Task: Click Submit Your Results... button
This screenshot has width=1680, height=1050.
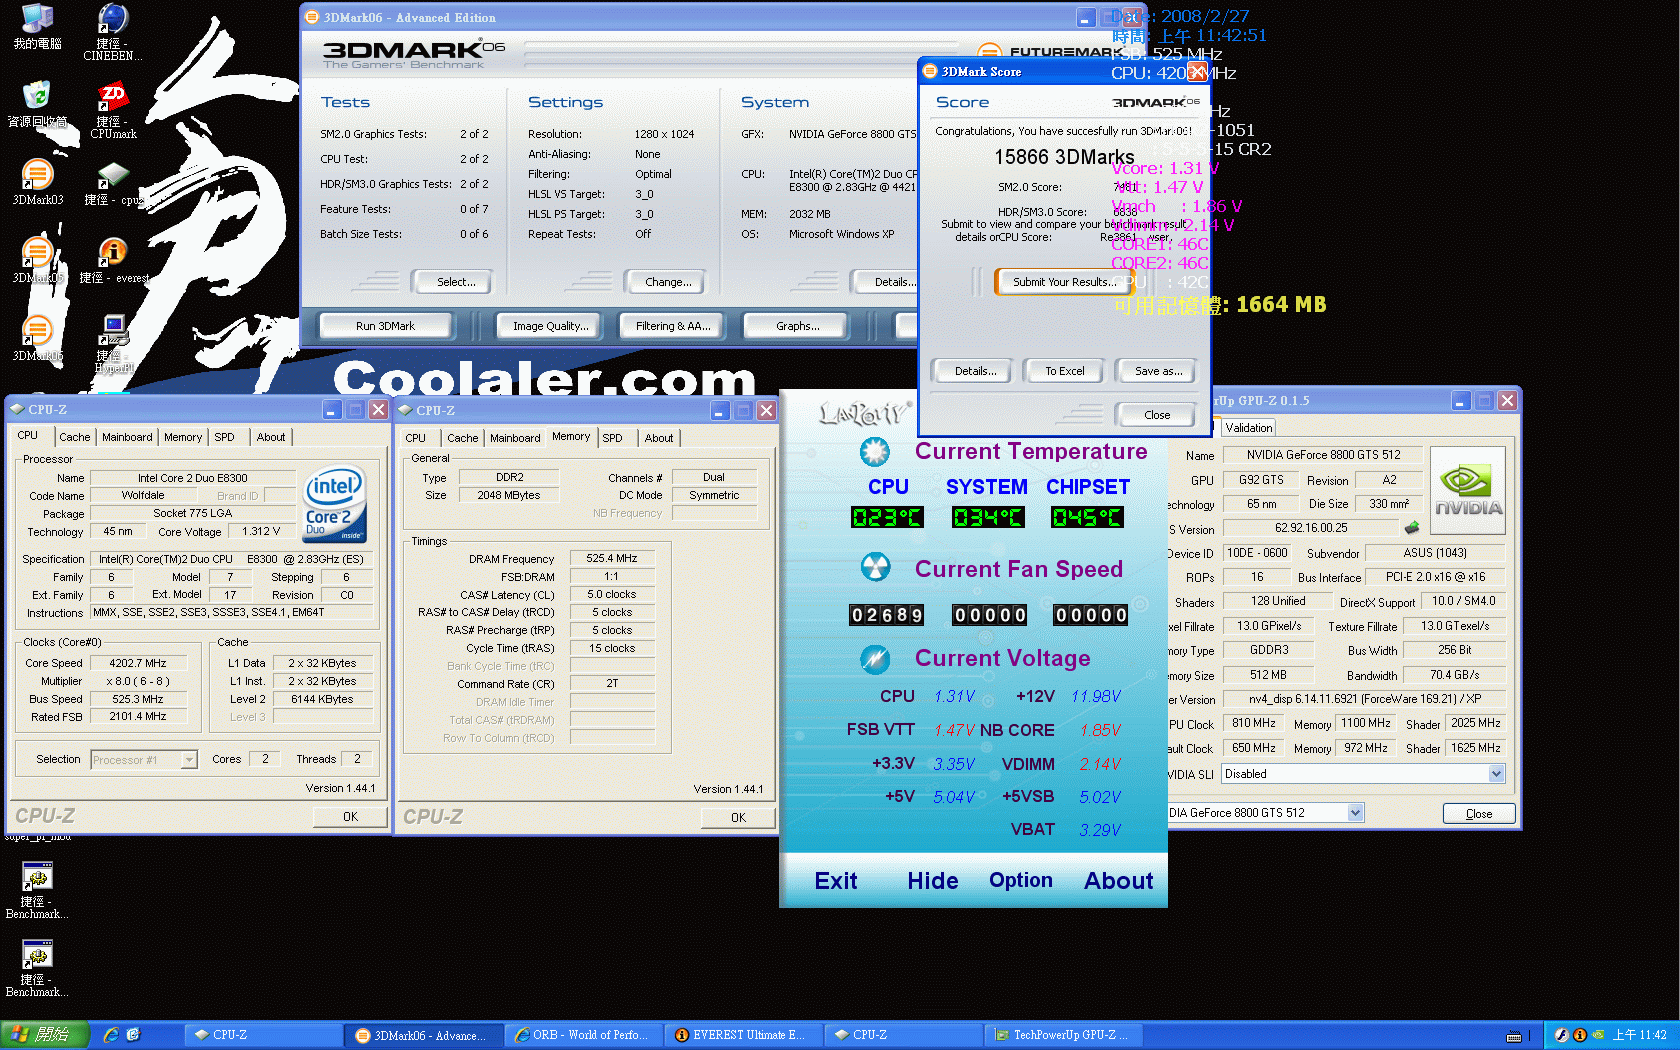Action: (x=1065, y=282)
